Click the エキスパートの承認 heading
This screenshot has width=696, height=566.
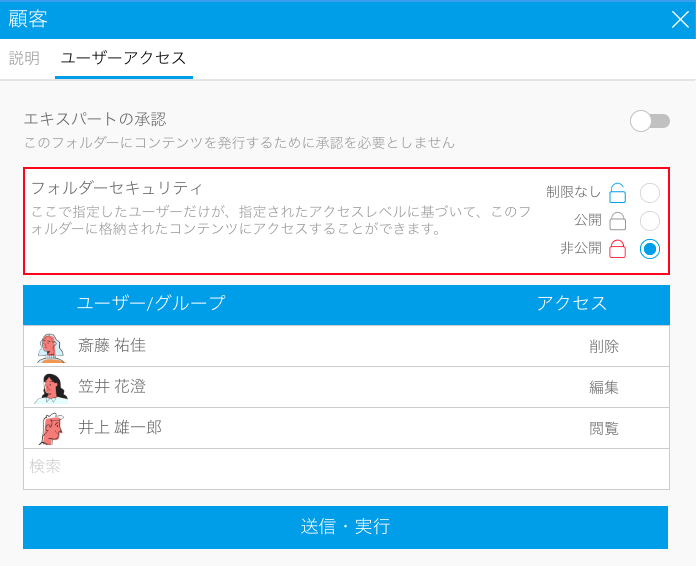tap(95, 119)
